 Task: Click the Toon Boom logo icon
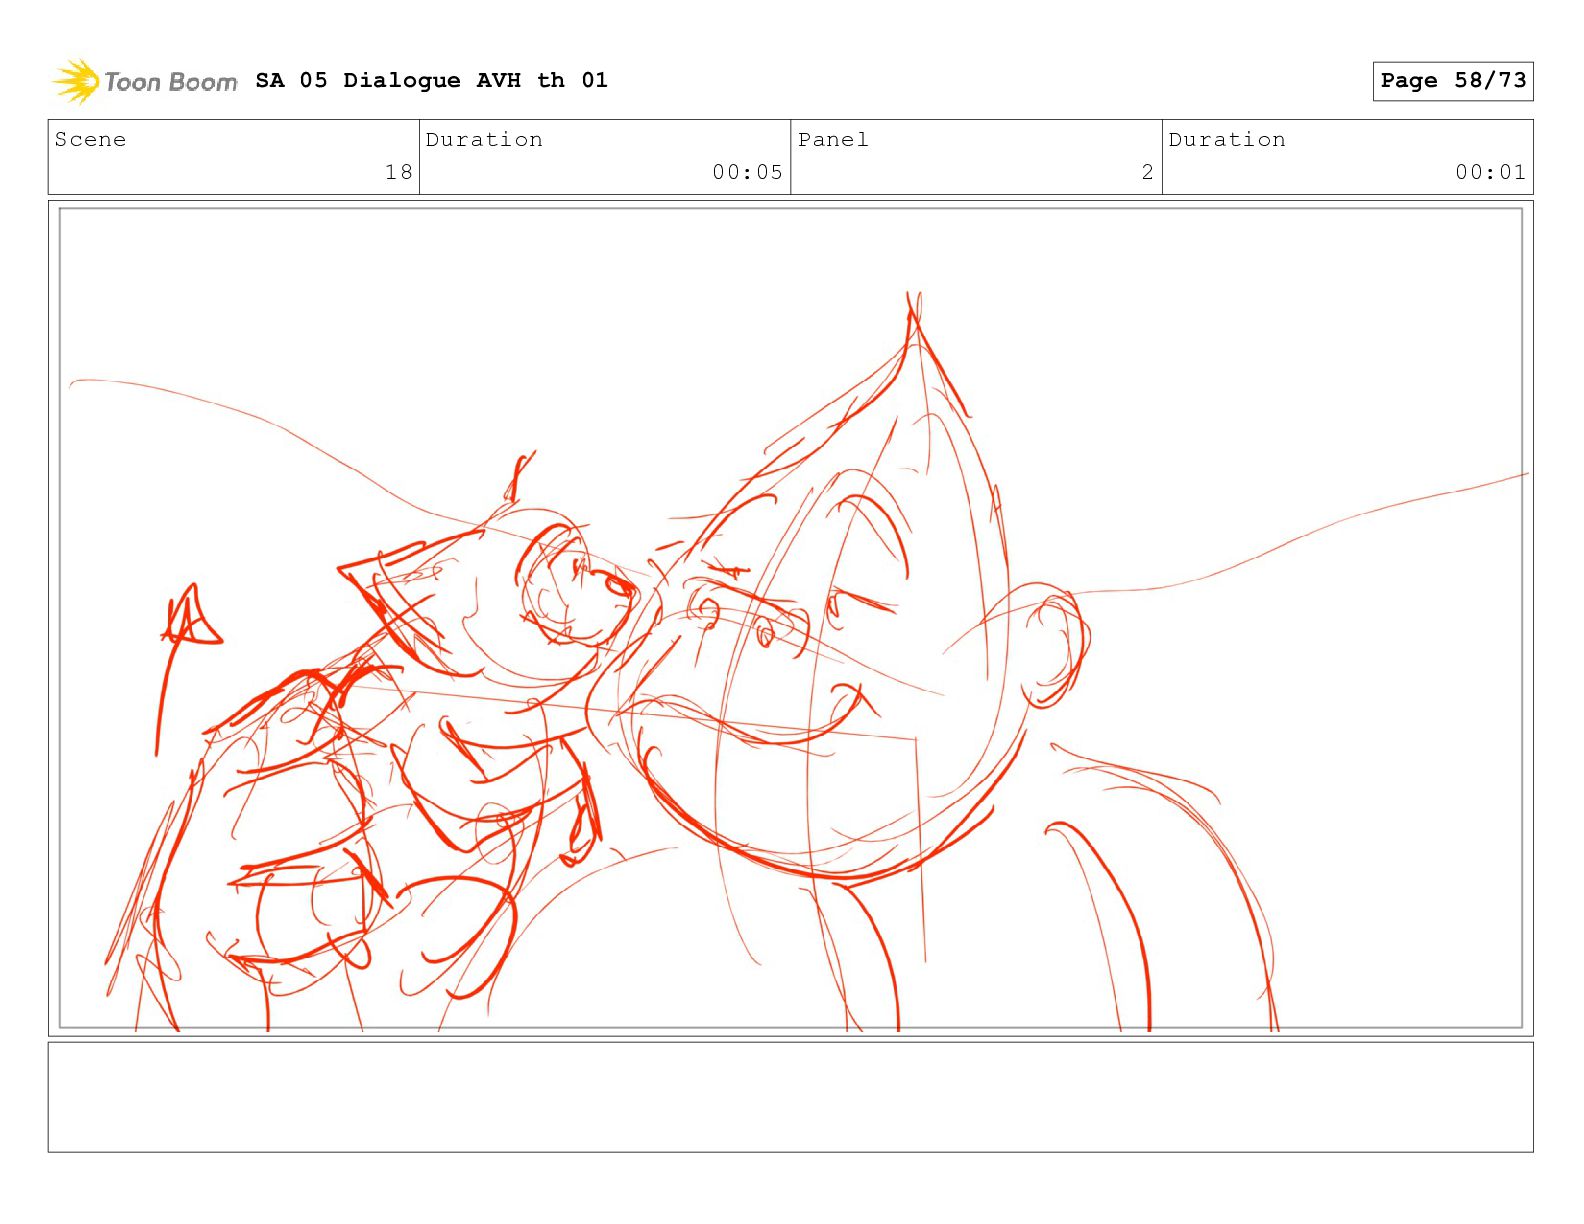point(76,81)
